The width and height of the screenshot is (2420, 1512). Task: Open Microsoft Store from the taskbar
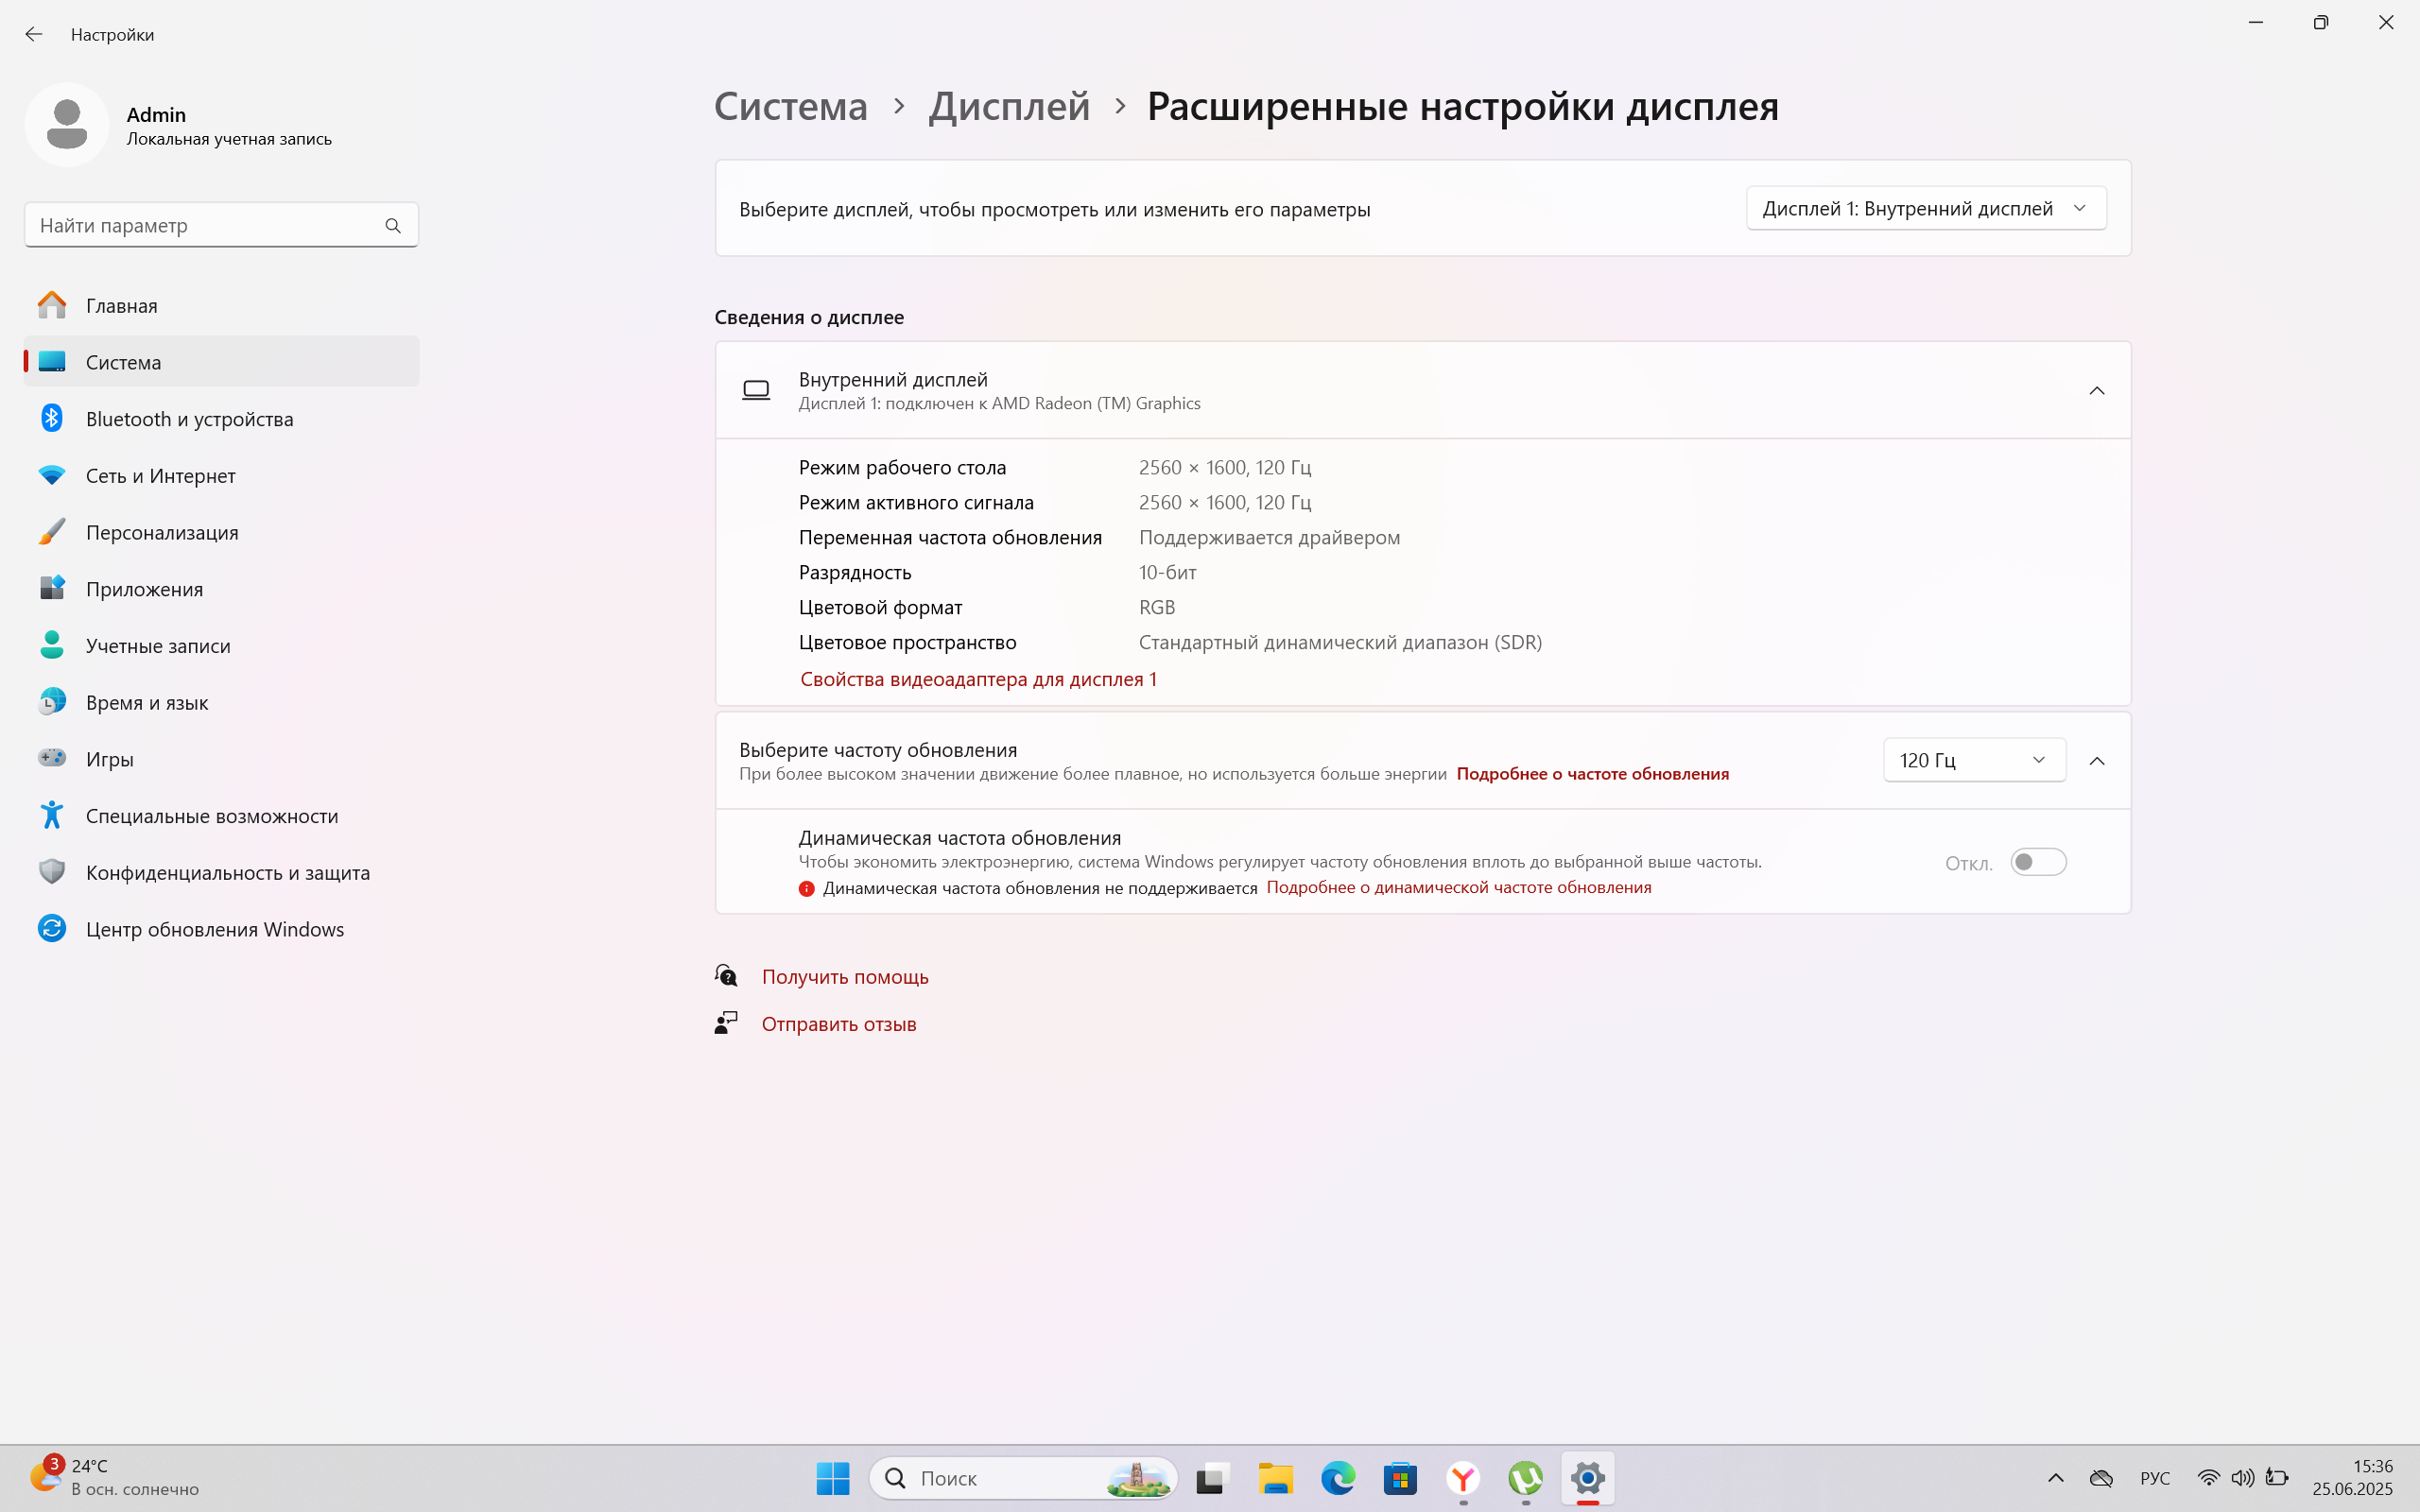1400,1478
